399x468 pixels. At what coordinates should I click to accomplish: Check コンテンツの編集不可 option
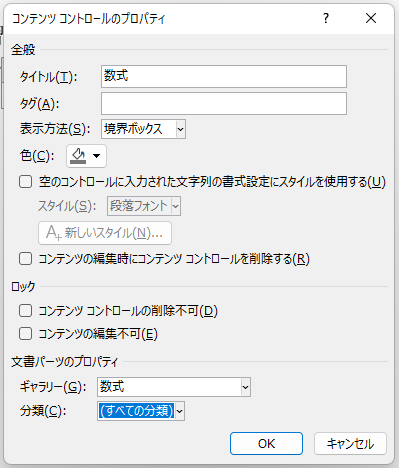pos(26,334)
